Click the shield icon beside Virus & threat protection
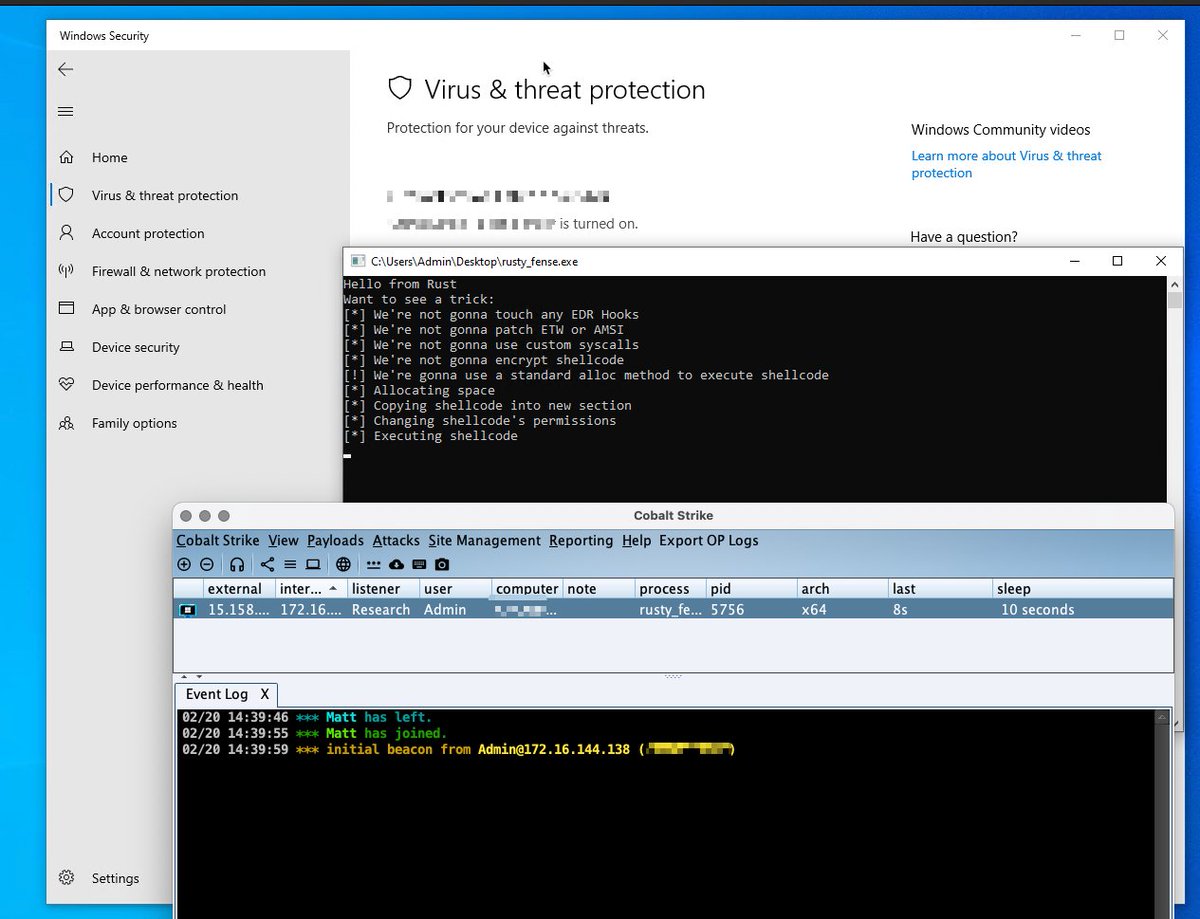This screenshot has height=919, width=1200. 66,195
